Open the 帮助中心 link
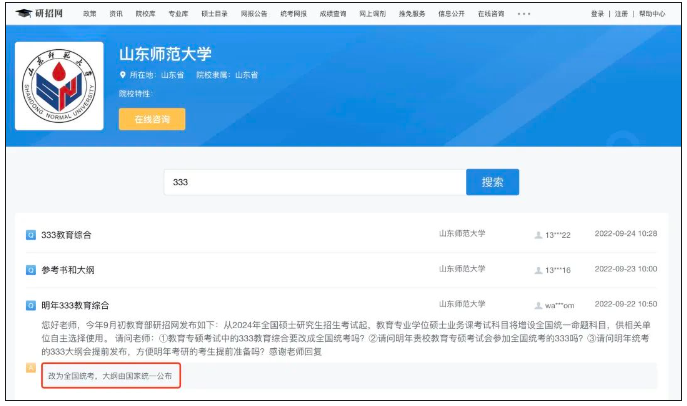687x406 pixels. (652, 13)
